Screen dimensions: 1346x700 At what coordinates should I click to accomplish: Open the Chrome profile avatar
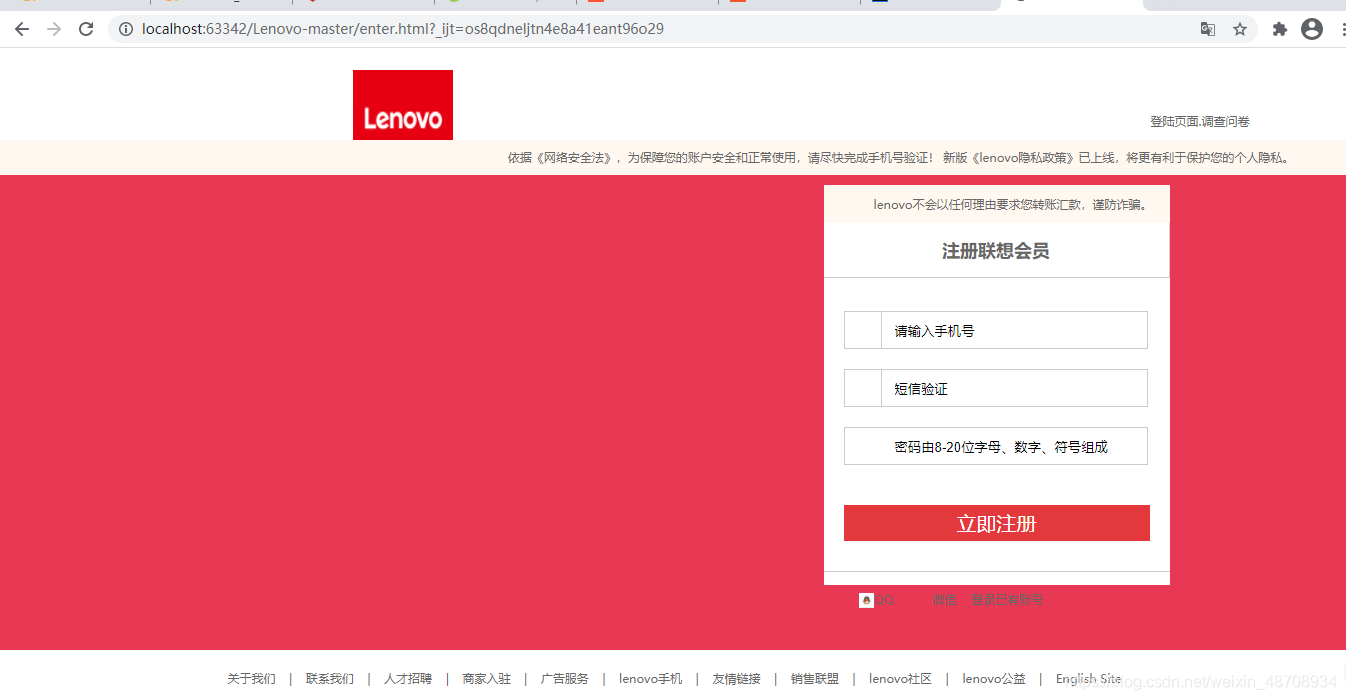[x=1312, y=29]
